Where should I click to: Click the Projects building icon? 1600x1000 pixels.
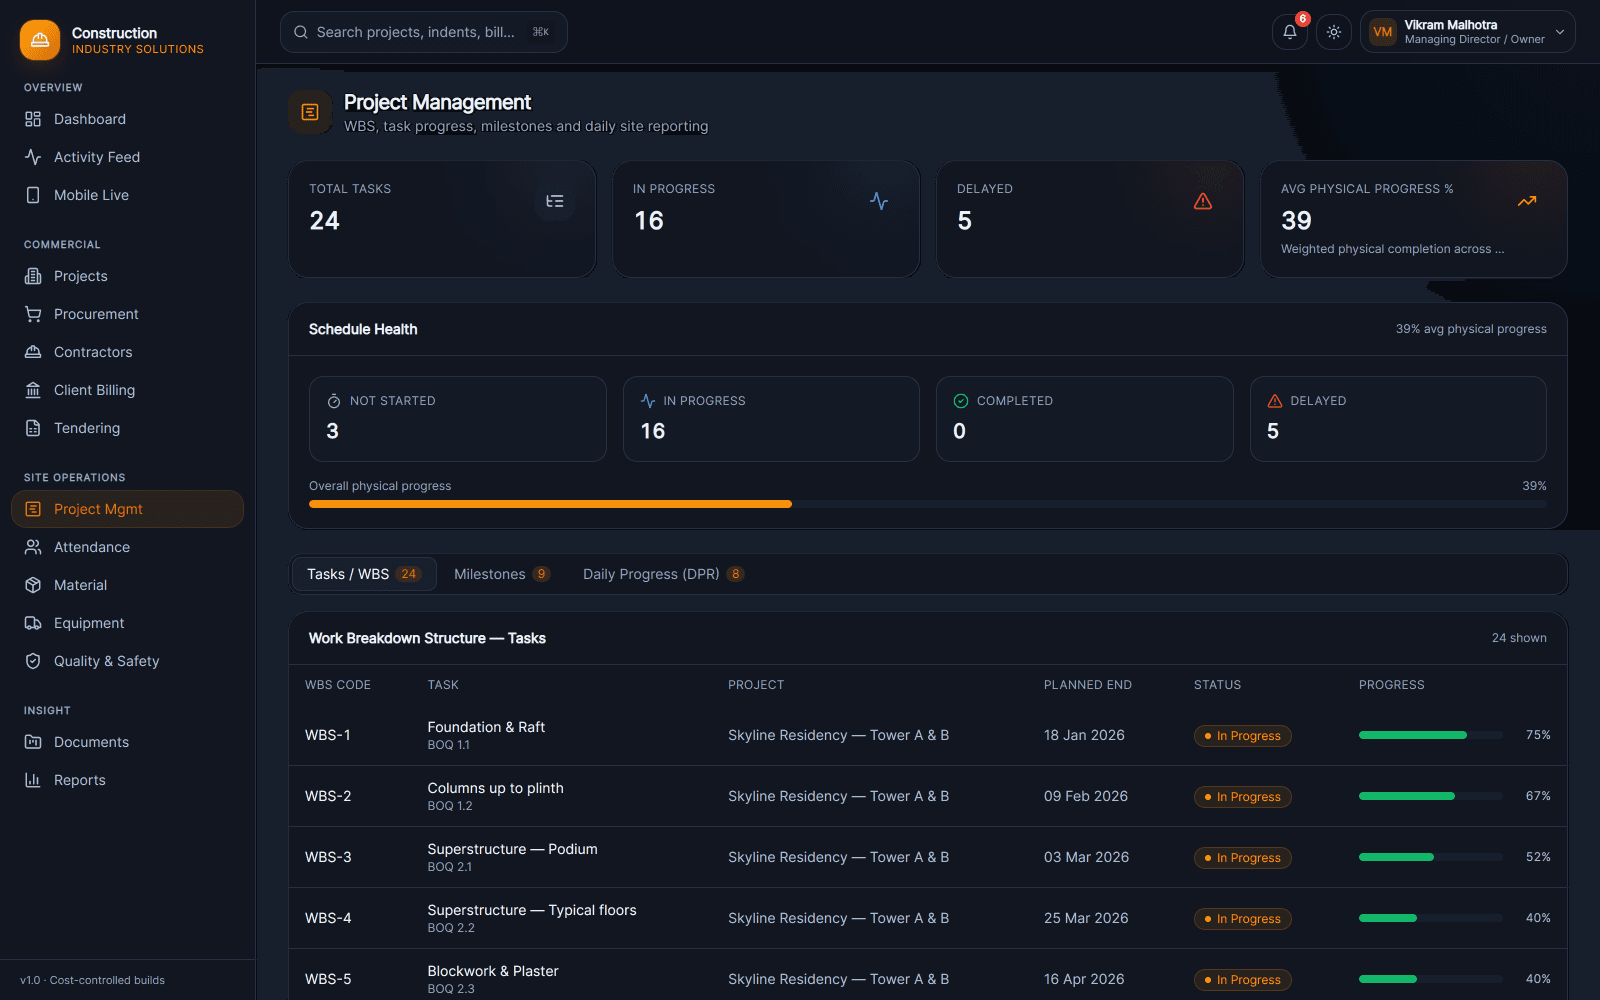33,276
